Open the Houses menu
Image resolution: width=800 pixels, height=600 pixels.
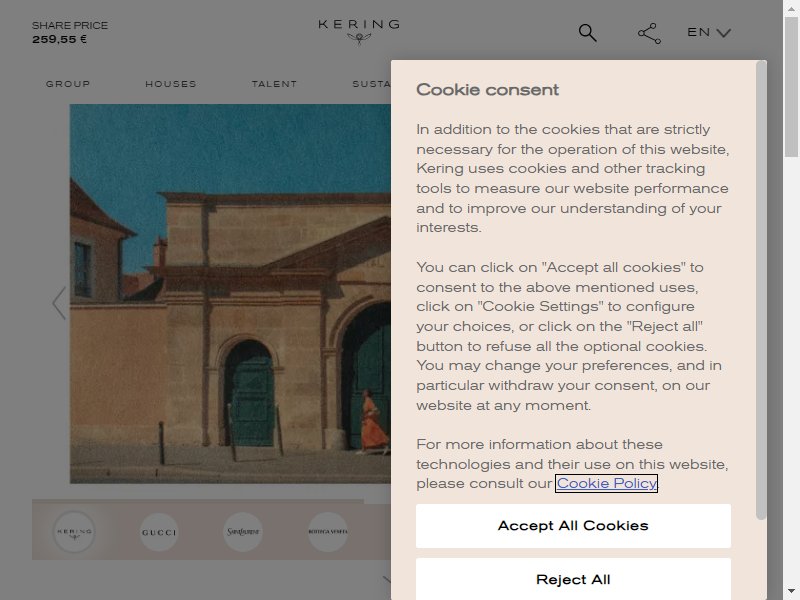click(x=171, y=84)
